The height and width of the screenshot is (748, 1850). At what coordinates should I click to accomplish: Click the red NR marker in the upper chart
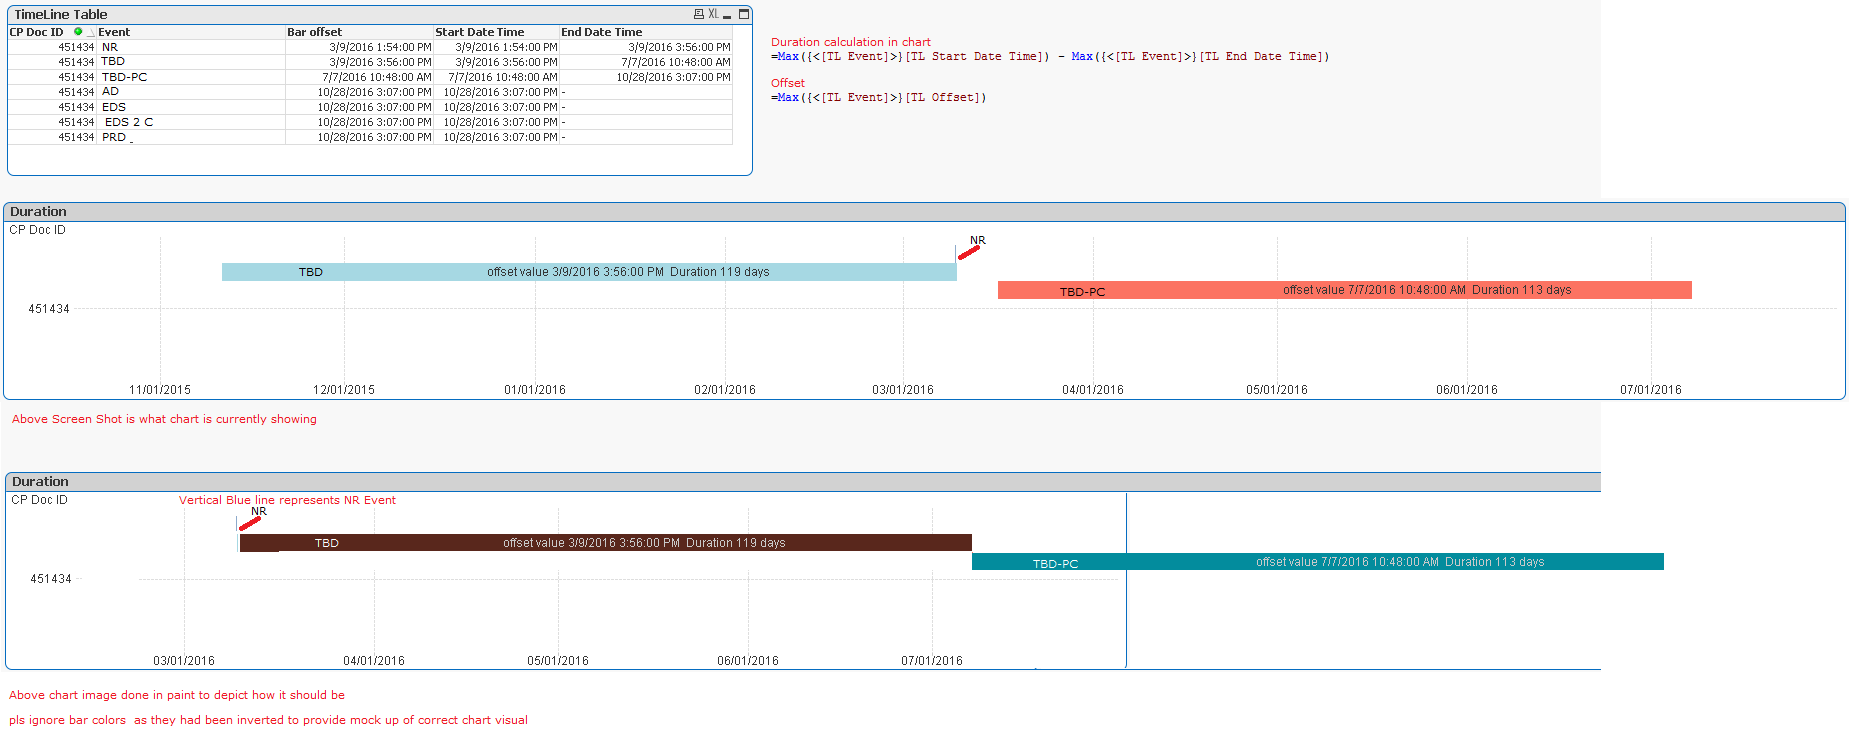(x=968, y=253)
